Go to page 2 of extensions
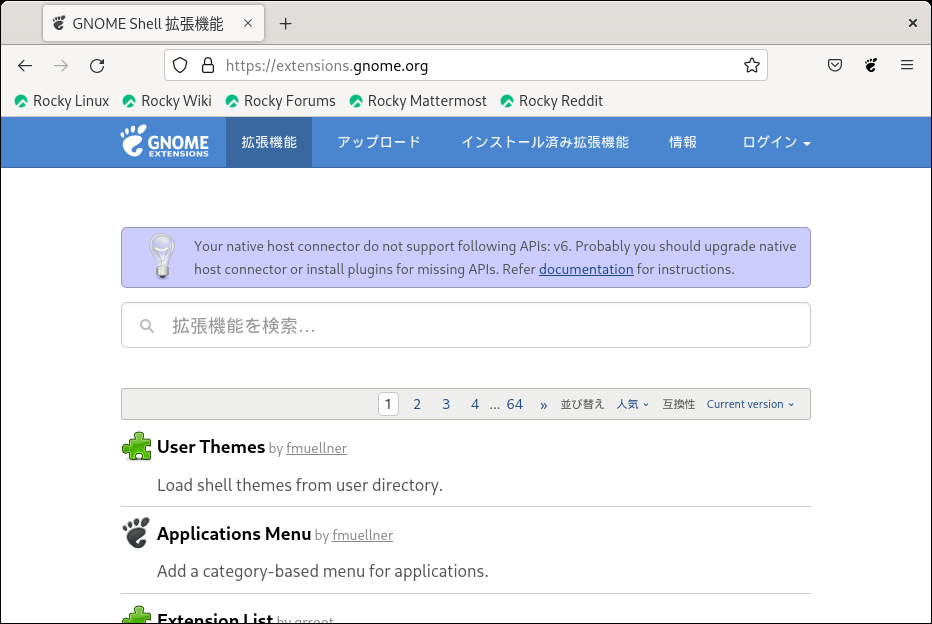This screenshot has height=624, width=932. 417,404
